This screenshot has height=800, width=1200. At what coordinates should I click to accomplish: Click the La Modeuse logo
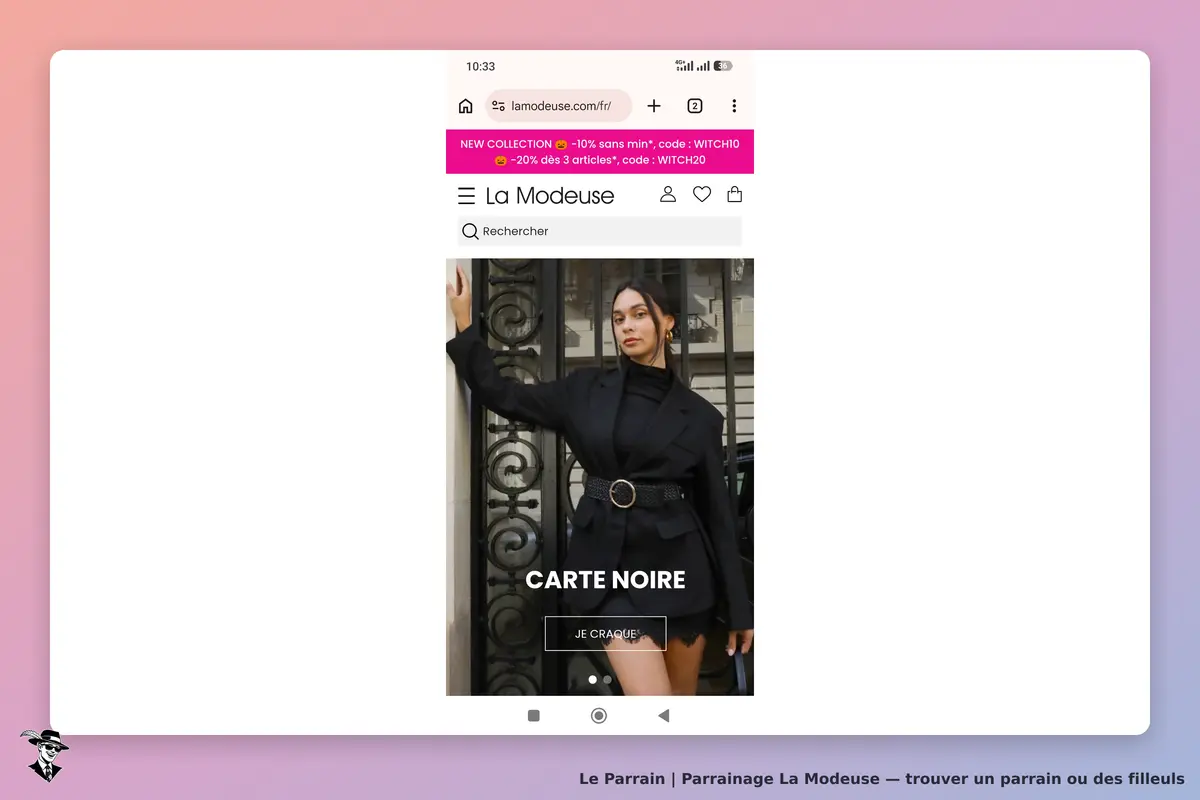[550, 196]
